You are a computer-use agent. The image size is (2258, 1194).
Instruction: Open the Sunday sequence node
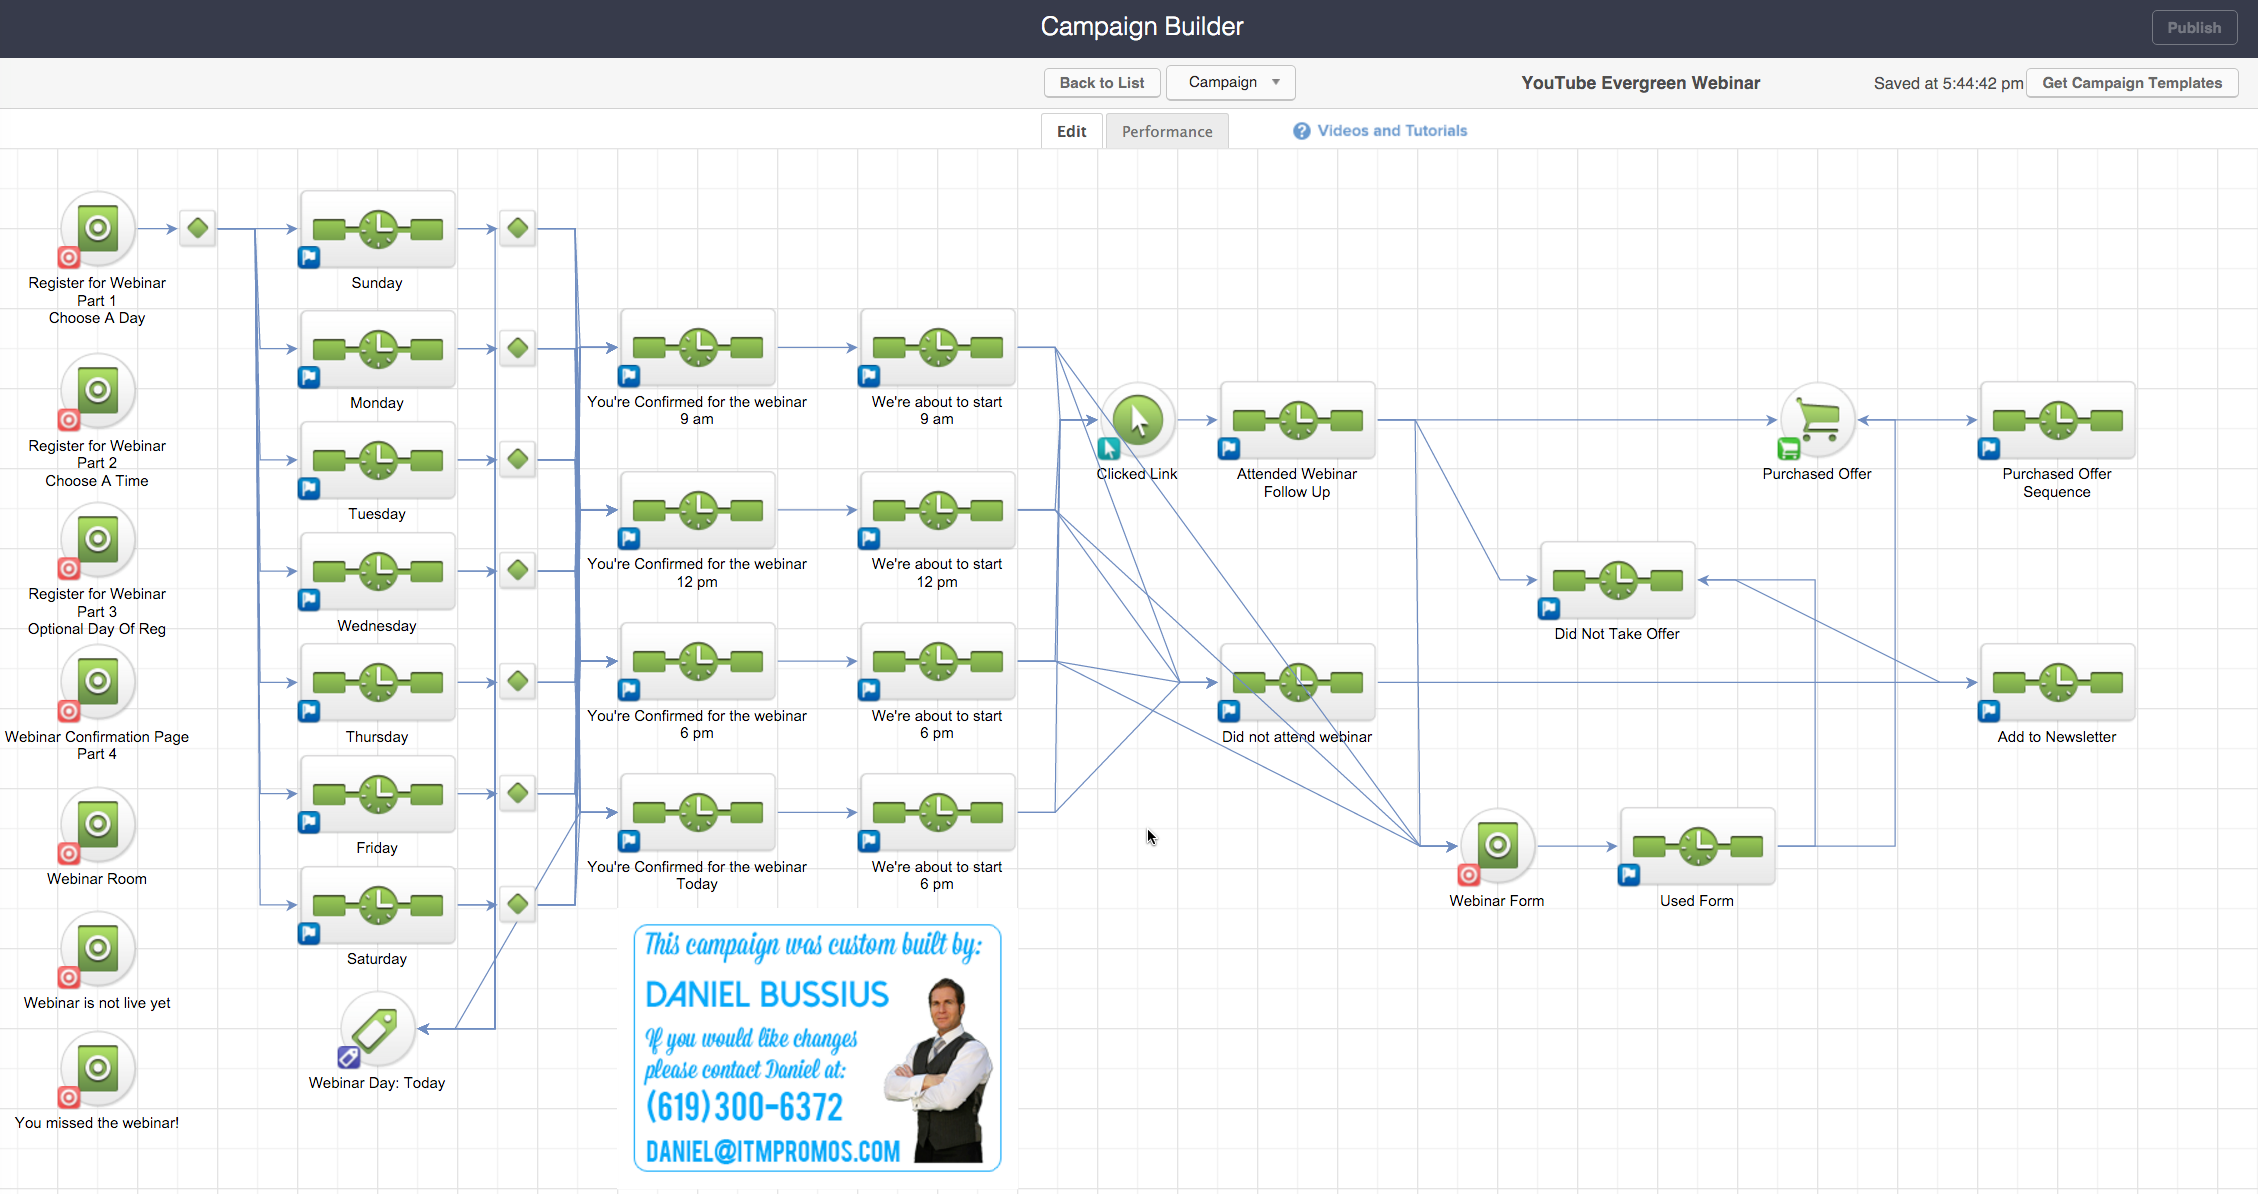coord(377,230)
